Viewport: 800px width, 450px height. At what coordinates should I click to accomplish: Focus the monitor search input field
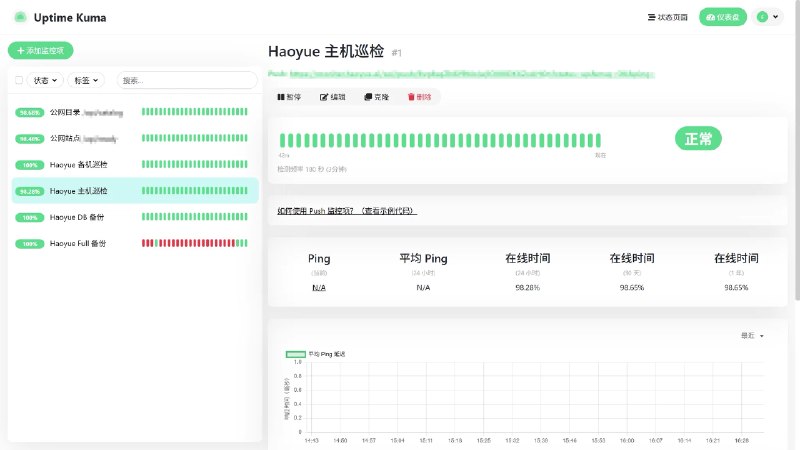click(x=187, y=80)
